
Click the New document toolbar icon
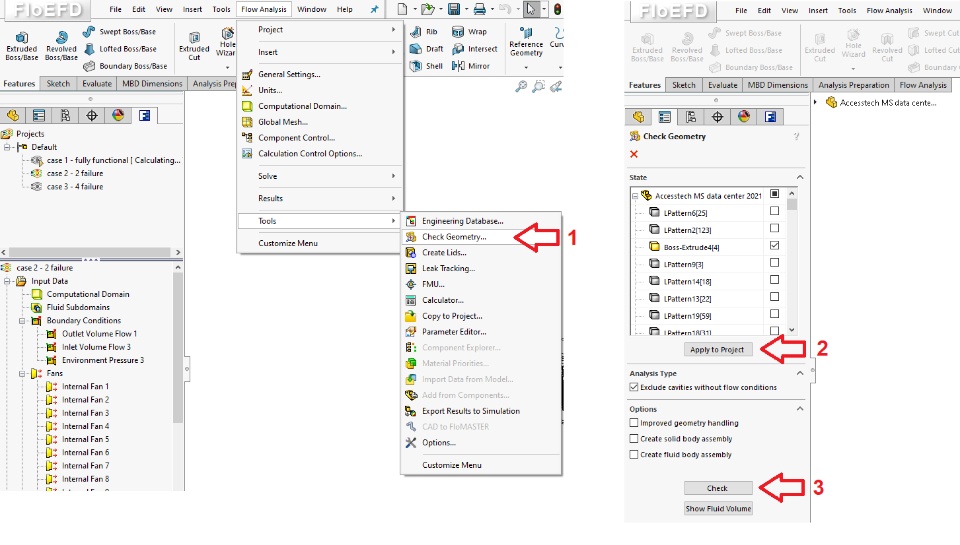pyautogui.click(x=402, y=9)
